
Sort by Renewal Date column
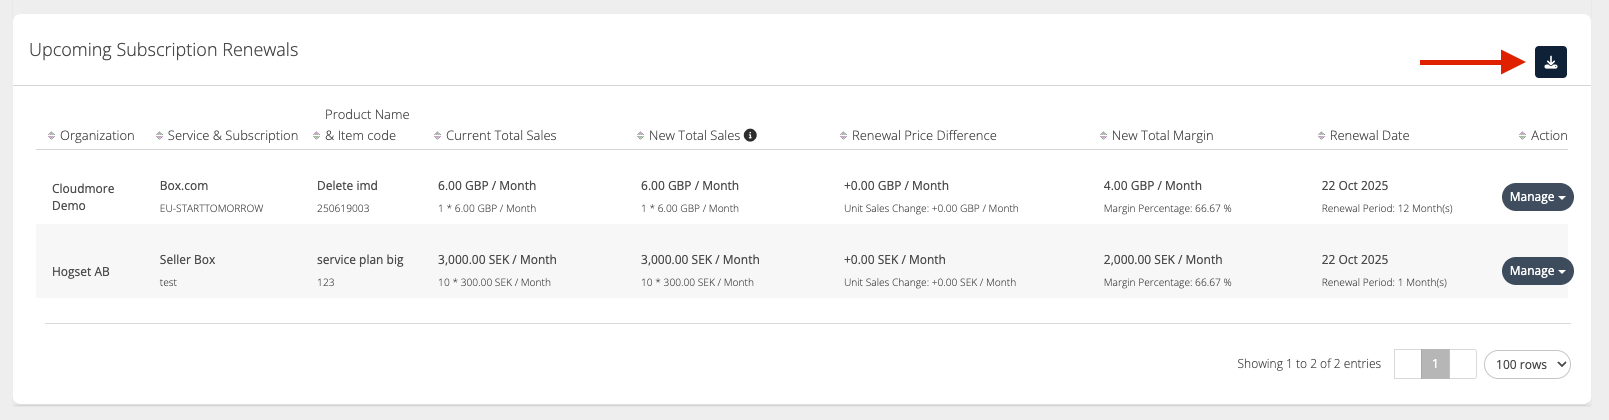pos(1368,136)
